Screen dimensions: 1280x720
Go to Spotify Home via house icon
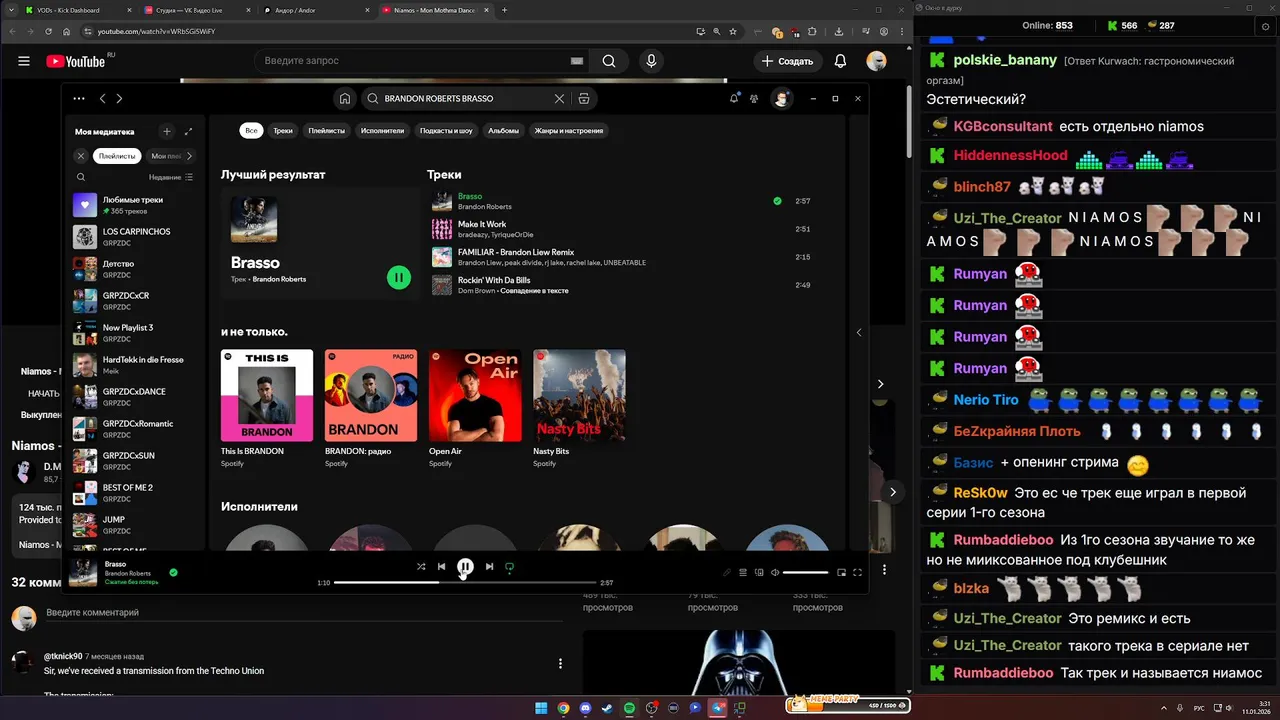pos(345,99)
